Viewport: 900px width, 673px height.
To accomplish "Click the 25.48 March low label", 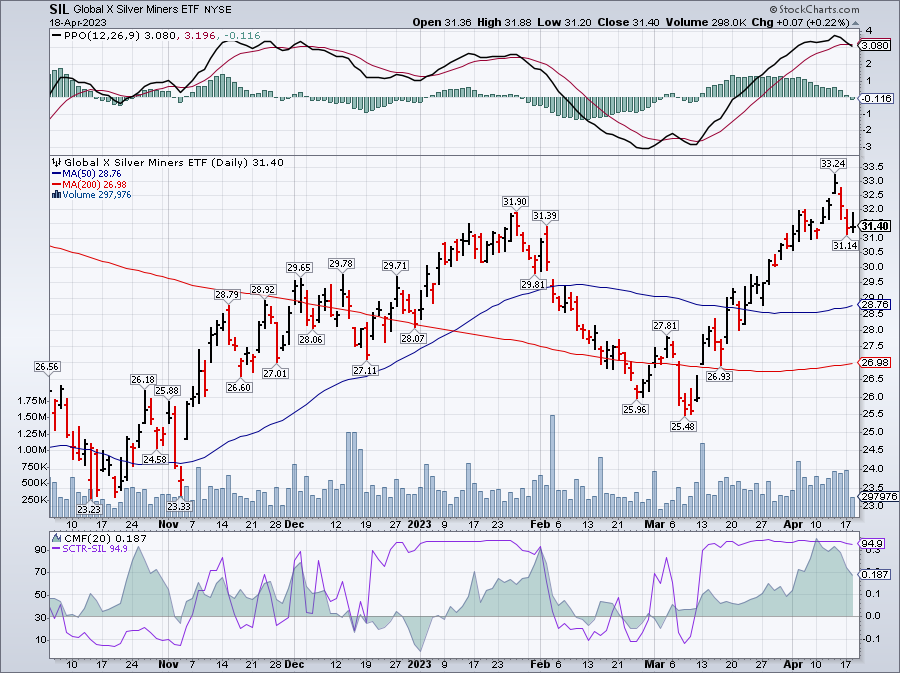I will pyautogui.click(x=682, y=426).
